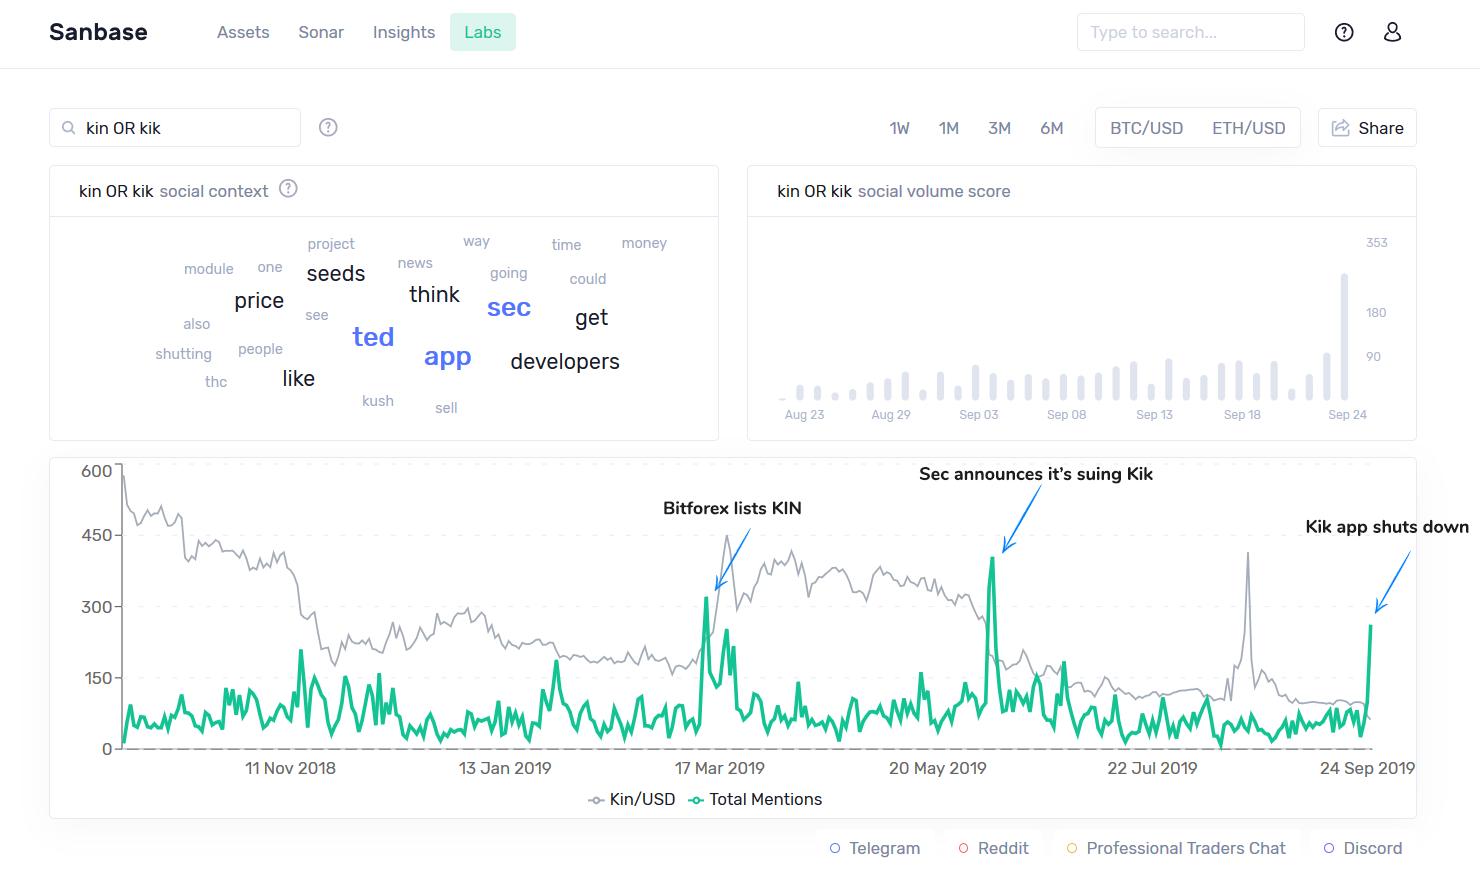This screenshot has width=1480, height=893.
Task: Select Professional Traders Chat source
Action: 1176,848
